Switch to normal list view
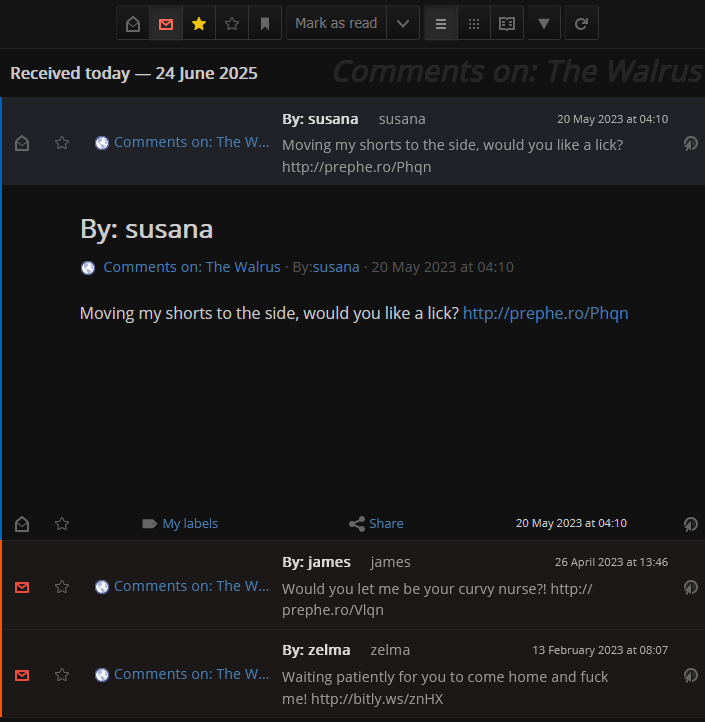This screenshot has height=722, width=705. click(x=441, y=23)
